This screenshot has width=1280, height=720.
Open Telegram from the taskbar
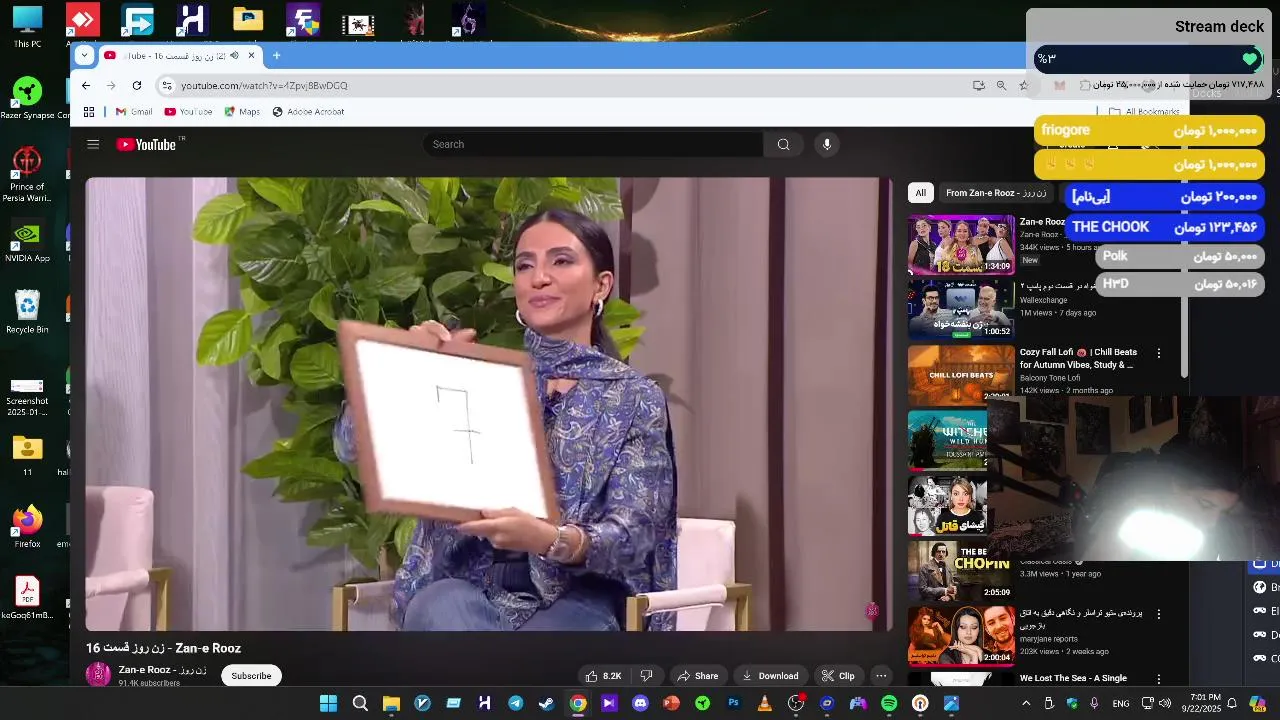(515, 704)
